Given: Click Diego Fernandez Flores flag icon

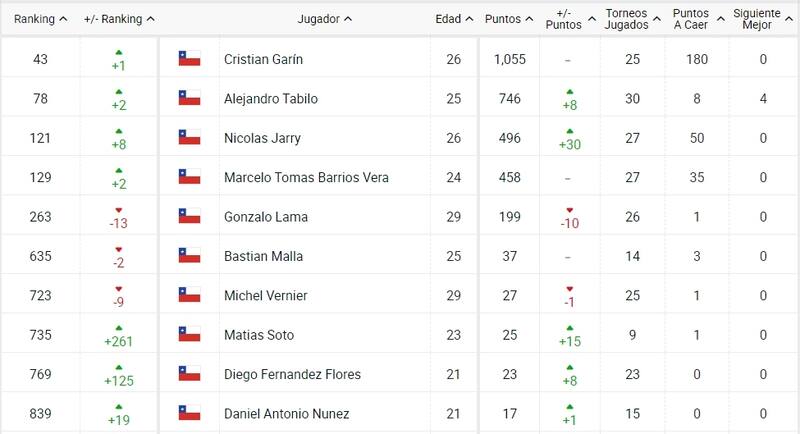Looking at the screenshot, I should pos(189,374).
